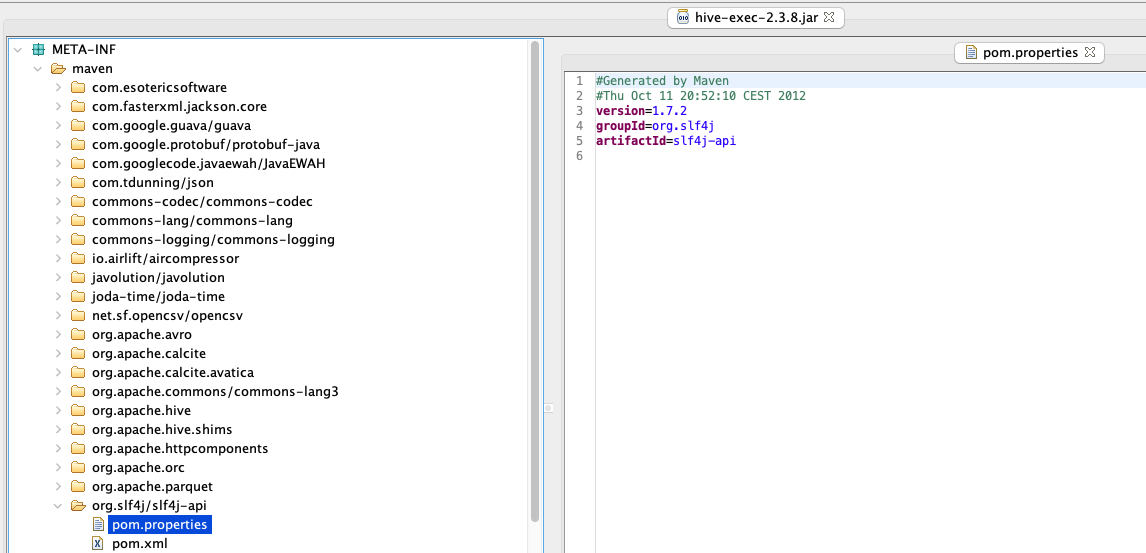
Task: Select org.apache.commons/commons-lang3 row
Action: [215, 392]
